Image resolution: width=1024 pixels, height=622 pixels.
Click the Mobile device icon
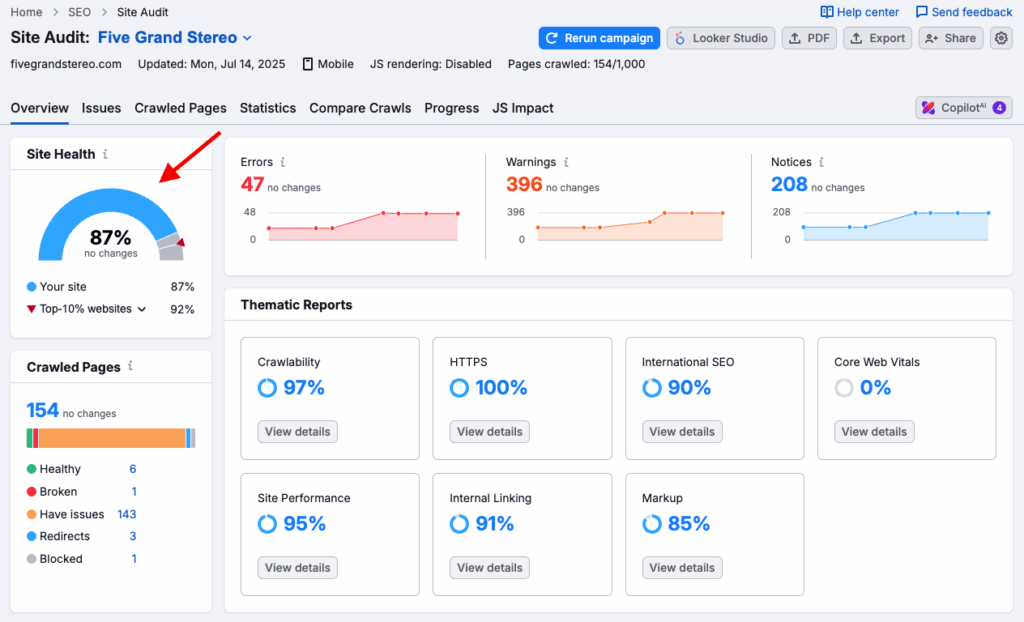(x=308, y=64)
